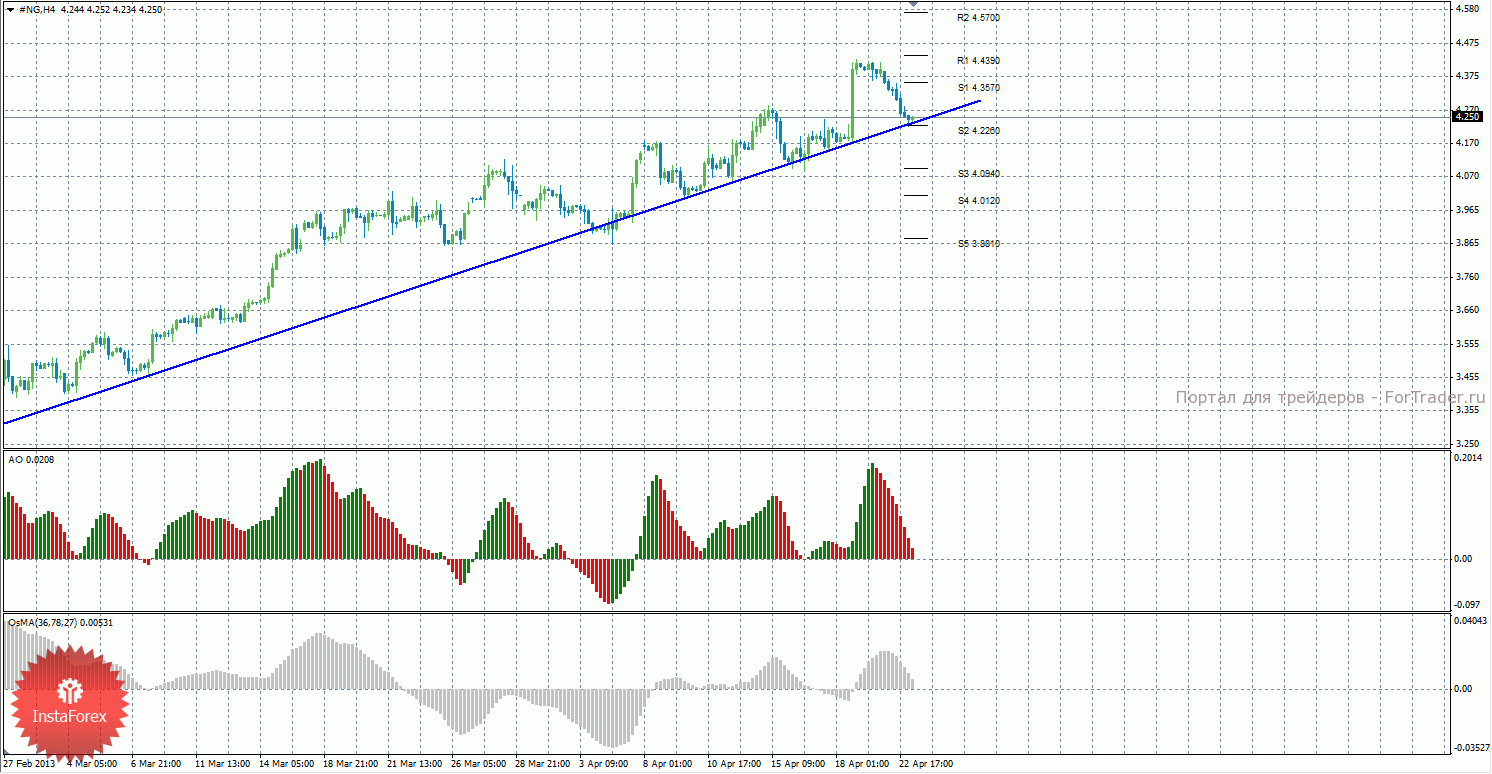Click the R2 4.5700 resistance label
1492x774 pixels.
[x=978, y=18]
